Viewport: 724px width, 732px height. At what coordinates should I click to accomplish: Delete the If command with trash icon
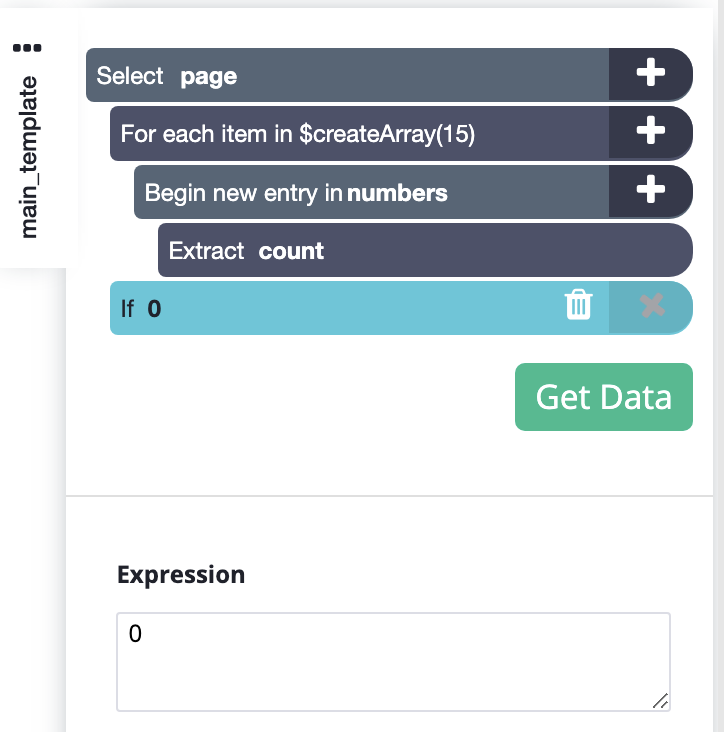[579, 306]
